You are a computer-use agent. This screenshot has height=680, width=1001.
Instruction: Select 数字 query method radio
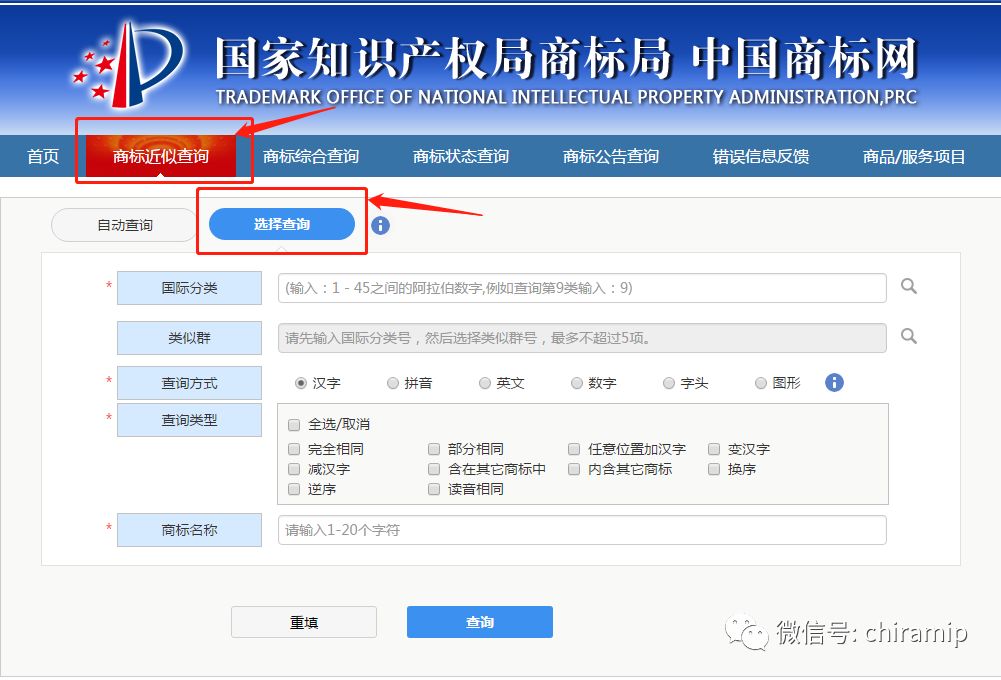pos(576,383)
